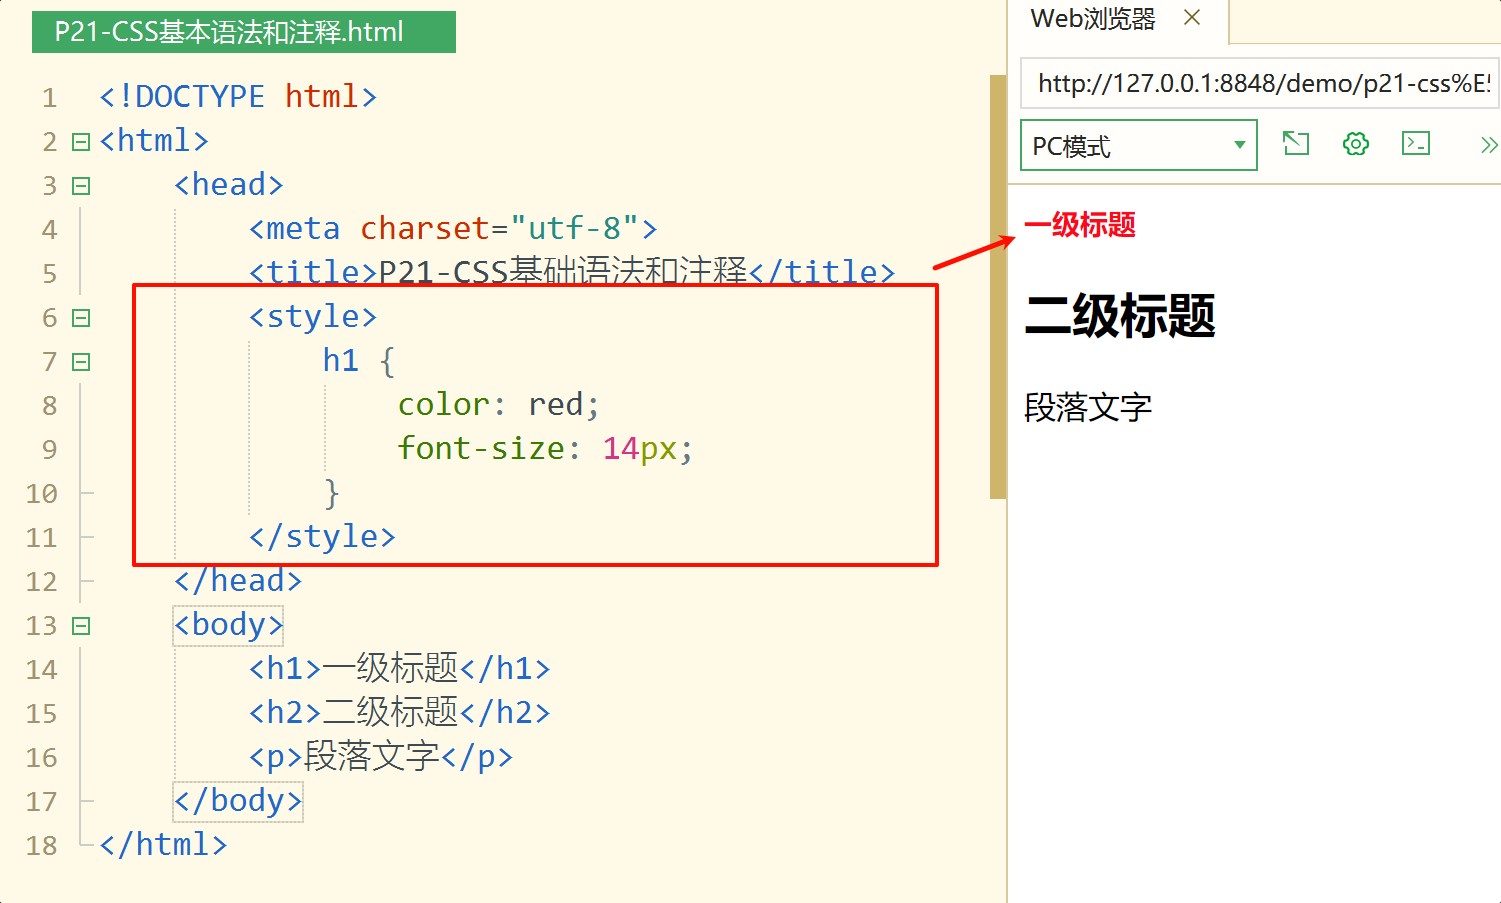Click the opening <head> tag on line 3
This screenshot has height=903, width=1501.
click(229, 185)
